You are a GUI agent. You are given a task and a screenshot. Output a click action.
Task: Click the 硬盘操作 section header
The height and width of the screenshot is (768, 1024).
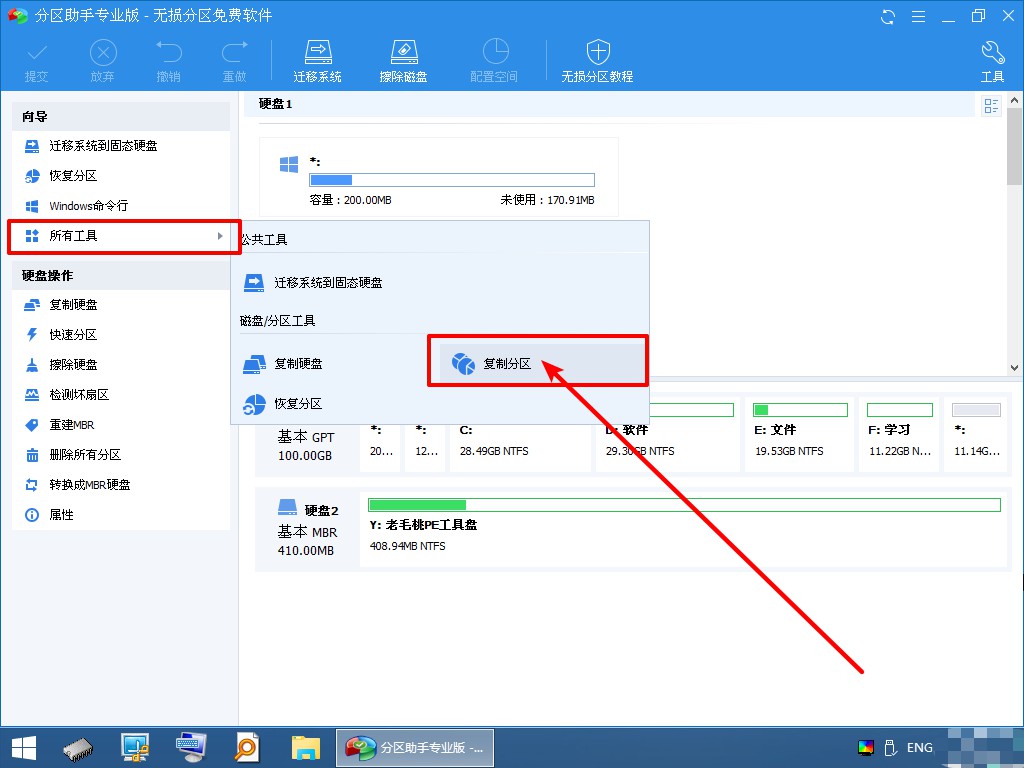click(x=121, y=276)
